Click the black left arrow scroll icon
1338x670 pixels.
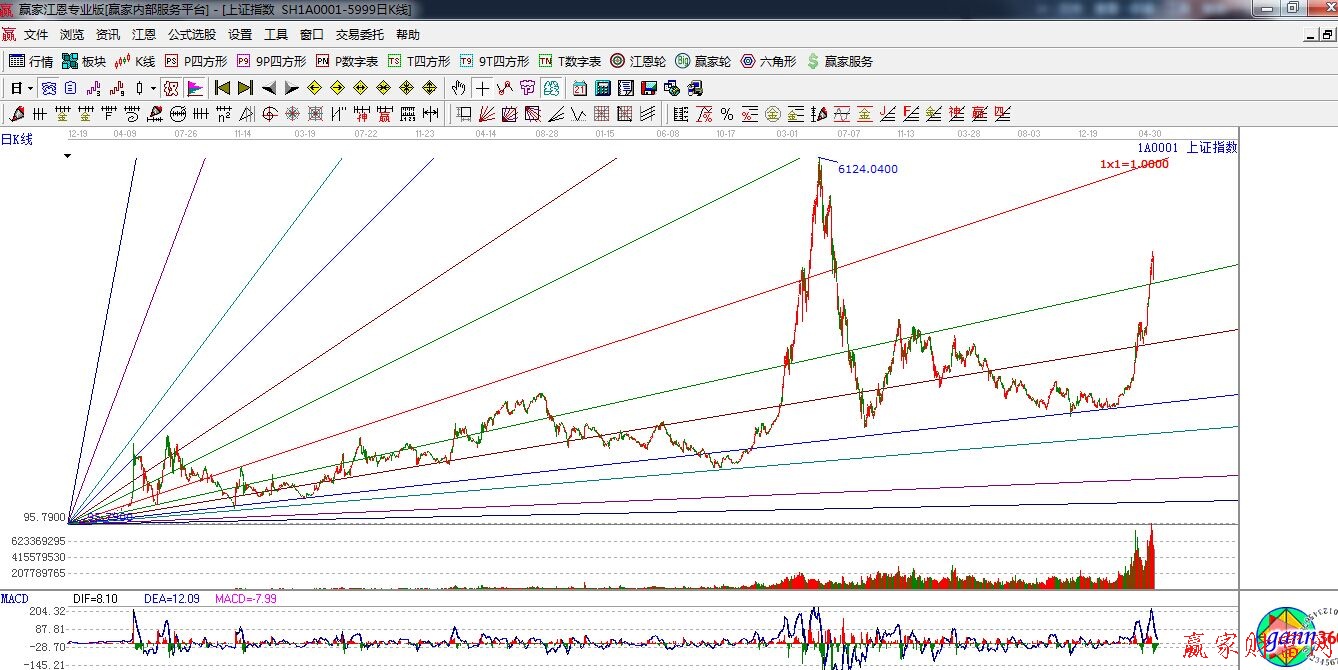[x=268, y=88]
